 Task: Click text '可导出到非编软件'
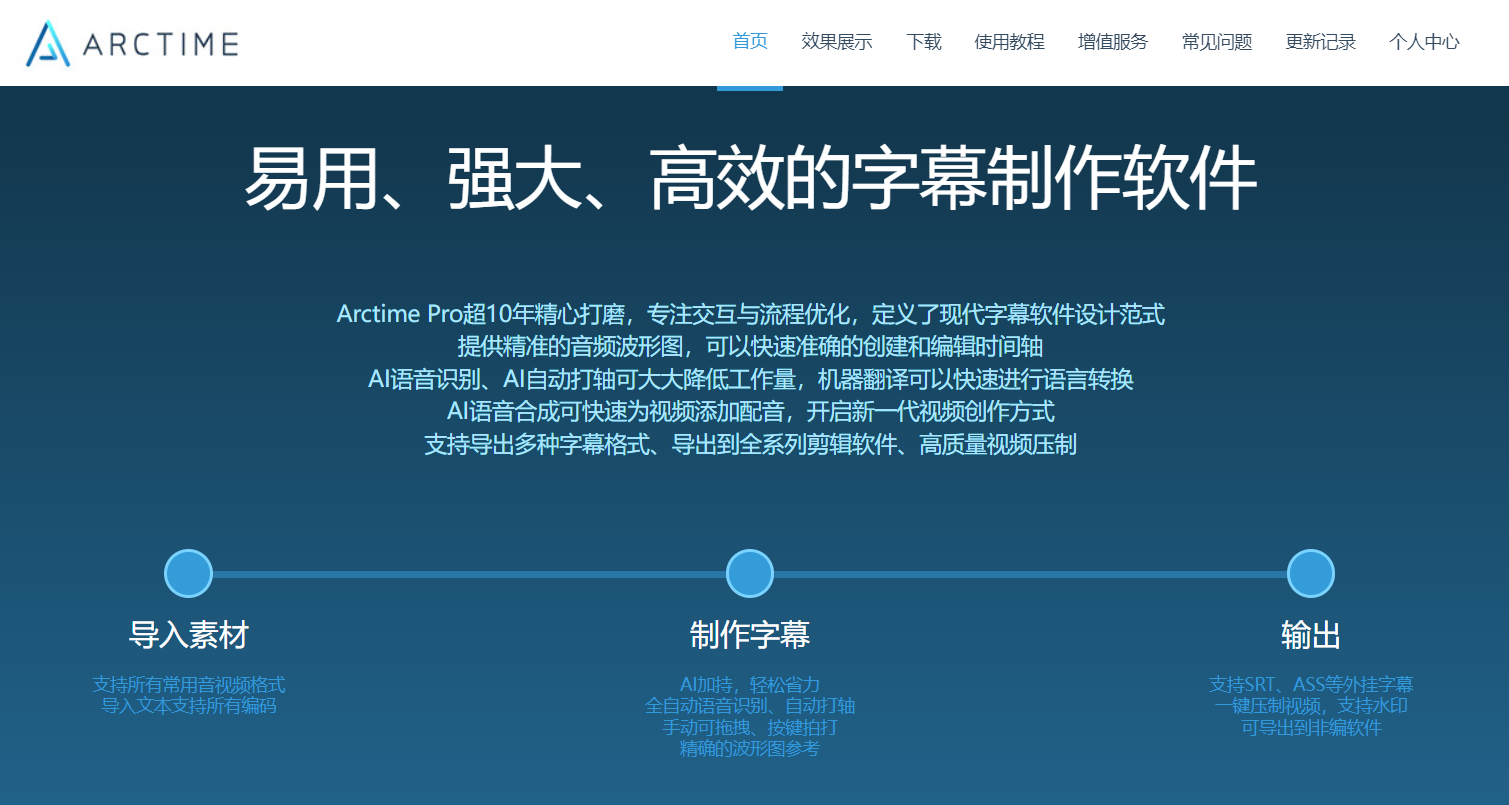(1311, 728)
